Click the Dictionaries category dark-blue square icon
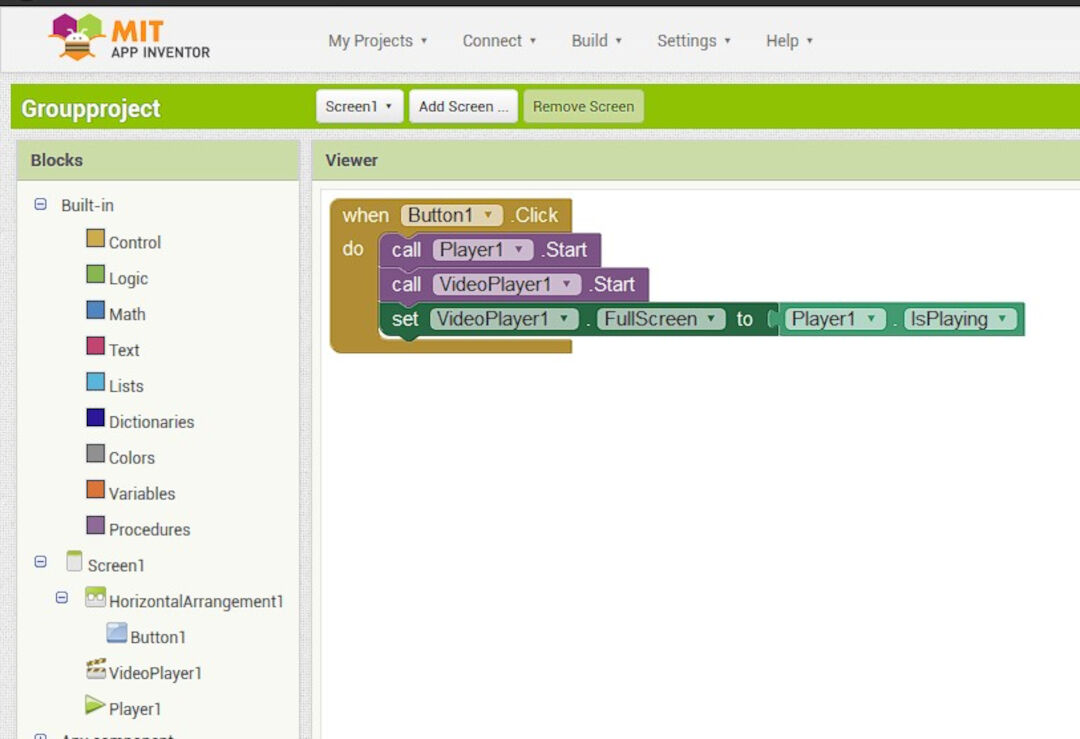This screenshot has height=739, width=1080. [x=96, y=417]
